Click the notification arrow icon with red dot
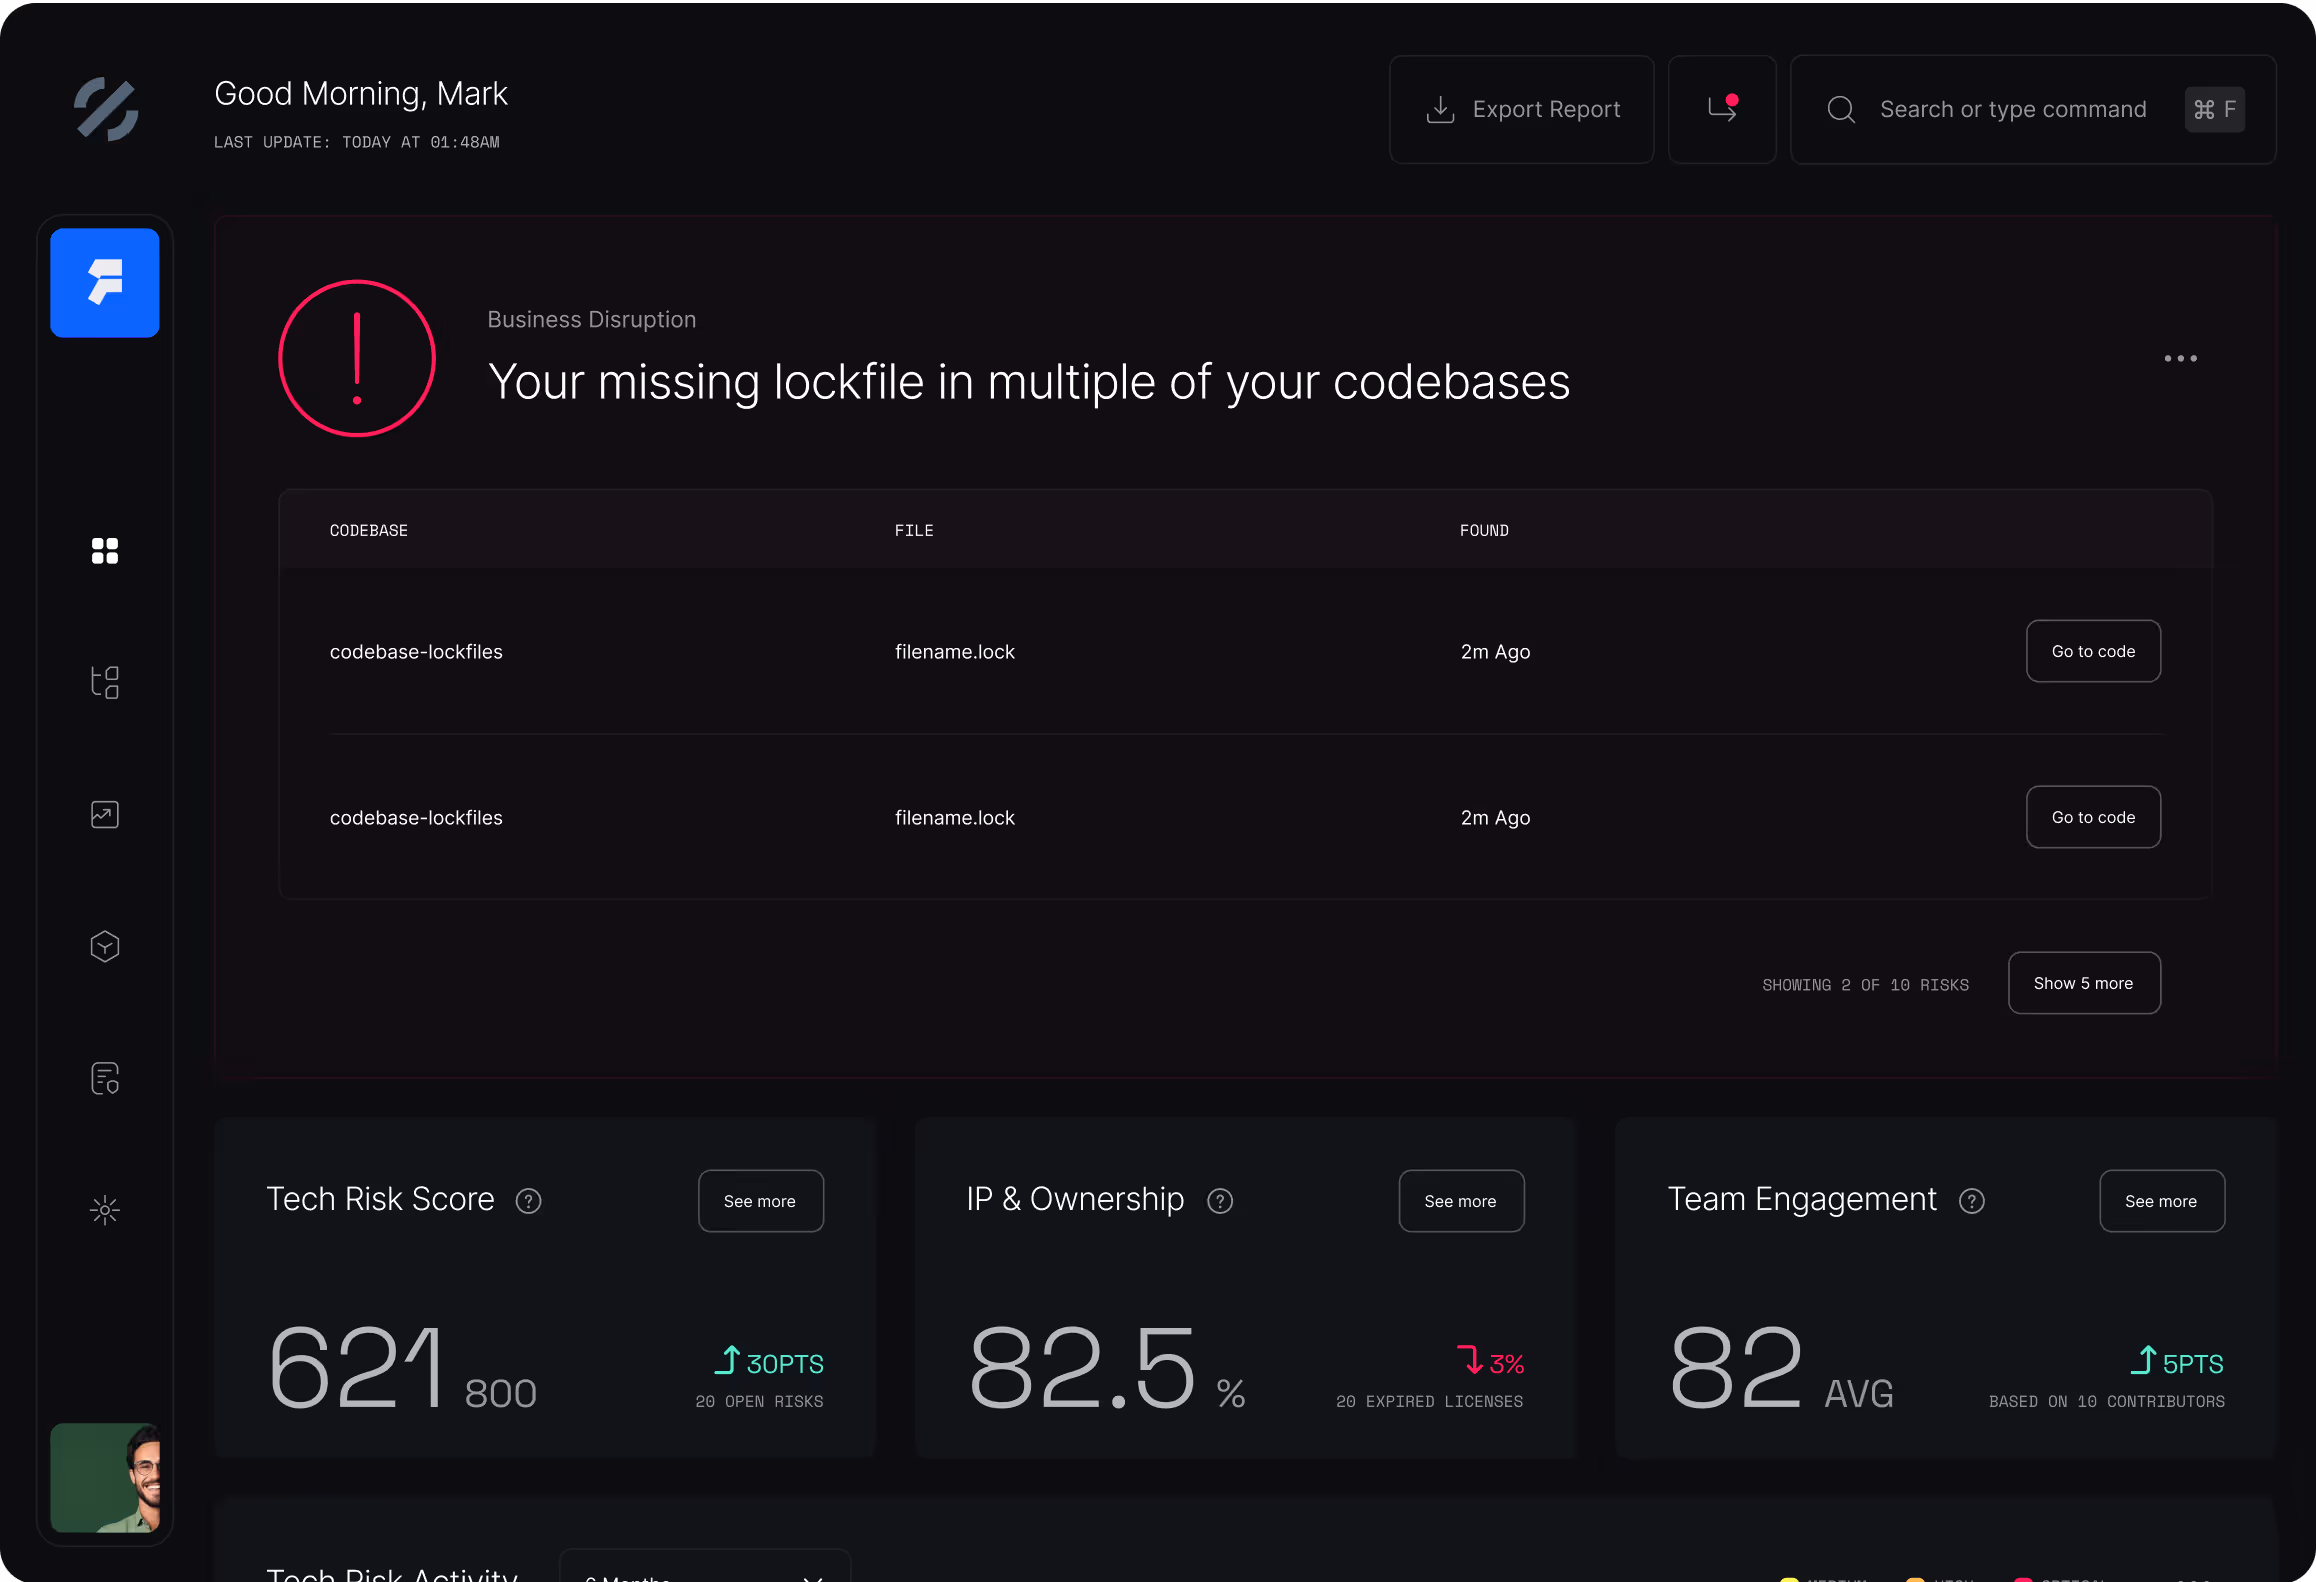Viewport: 2316px width, 1582px height. pos(1722,109)
